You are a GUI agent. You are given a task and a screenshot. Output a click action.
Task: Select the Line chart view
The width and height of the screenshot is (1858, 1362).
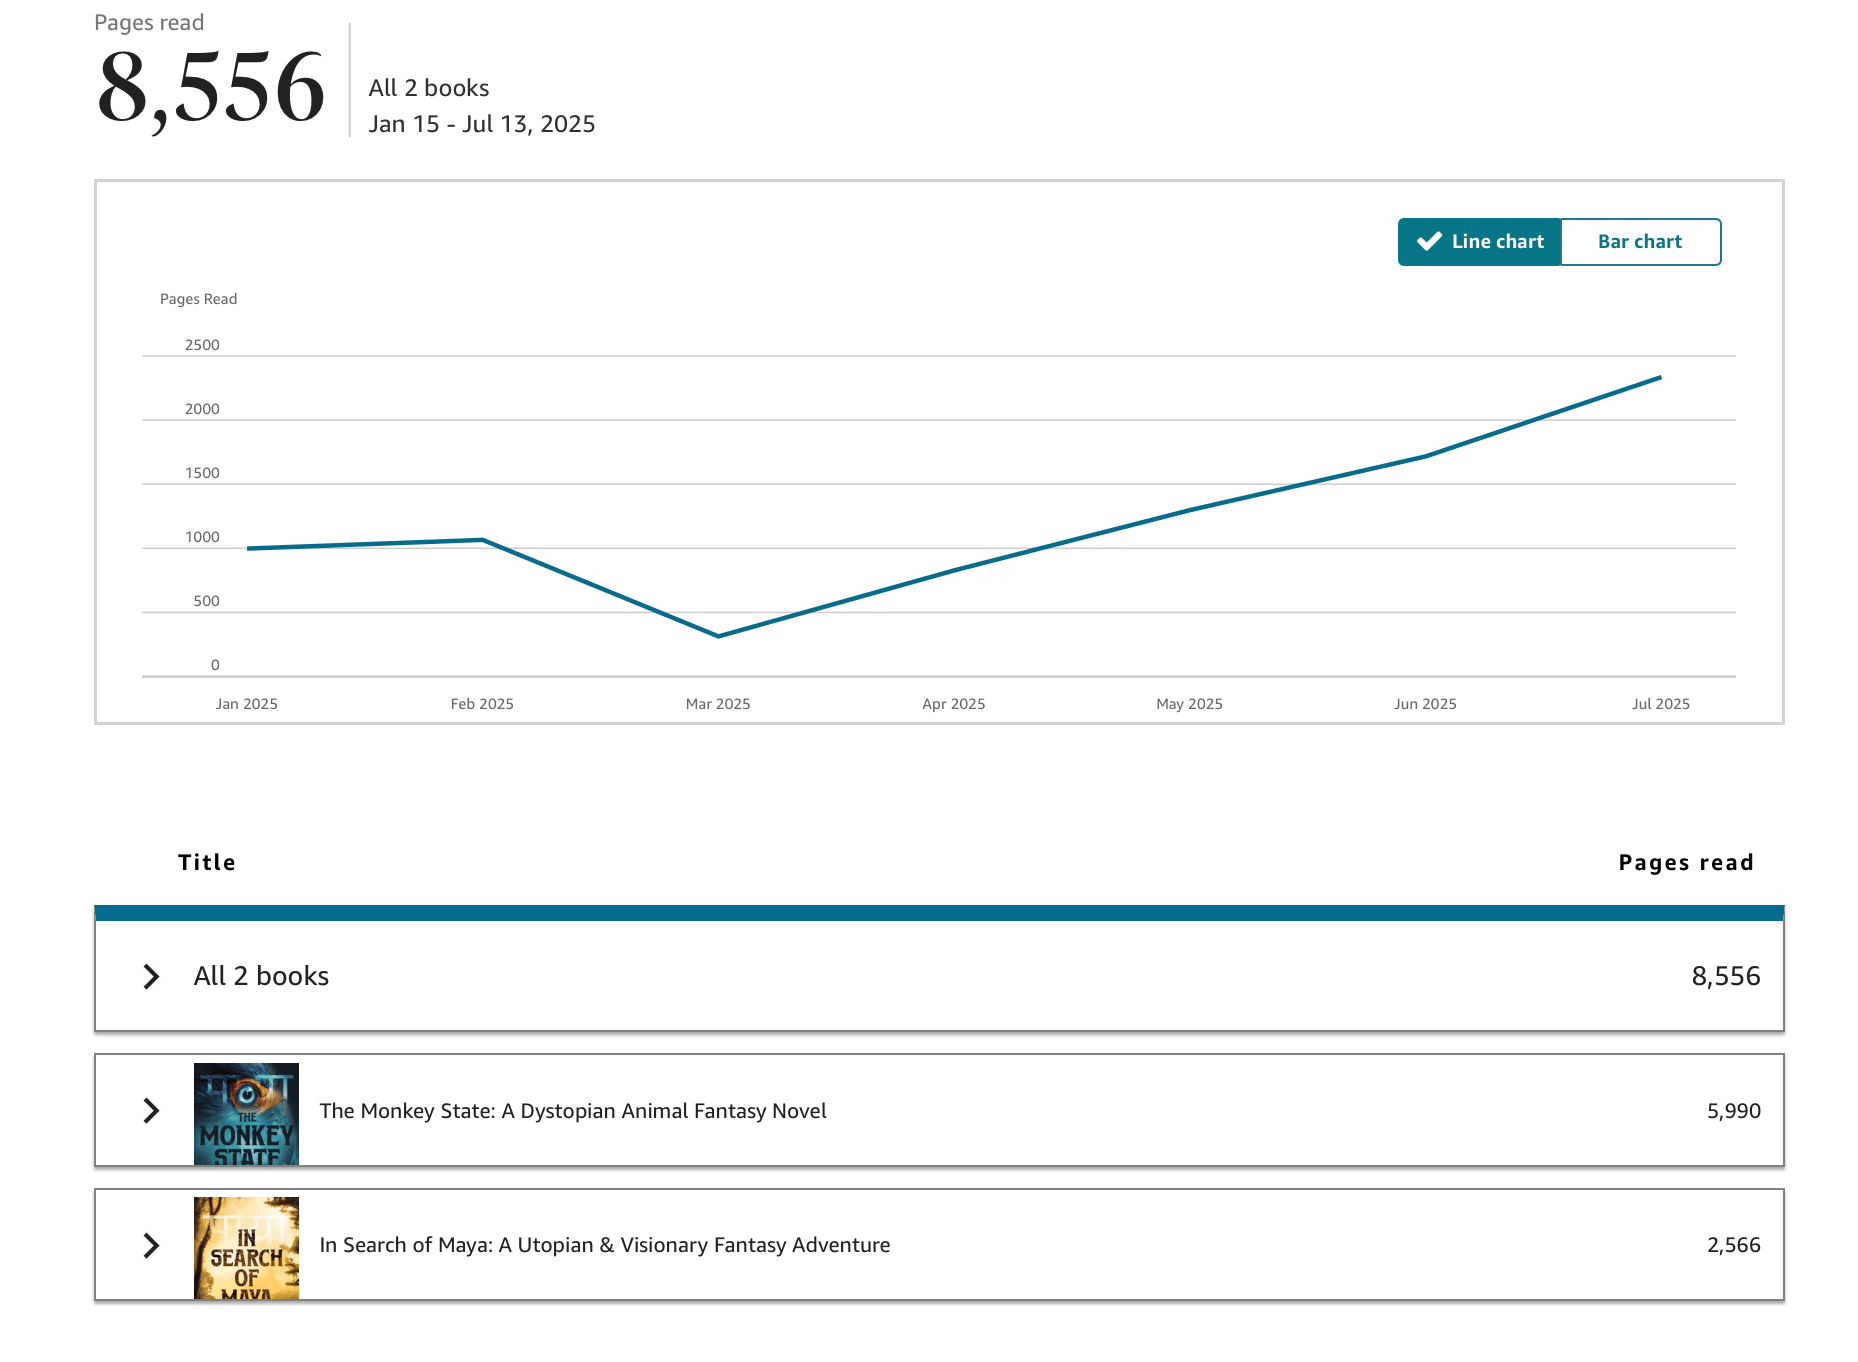[1480, 242]
